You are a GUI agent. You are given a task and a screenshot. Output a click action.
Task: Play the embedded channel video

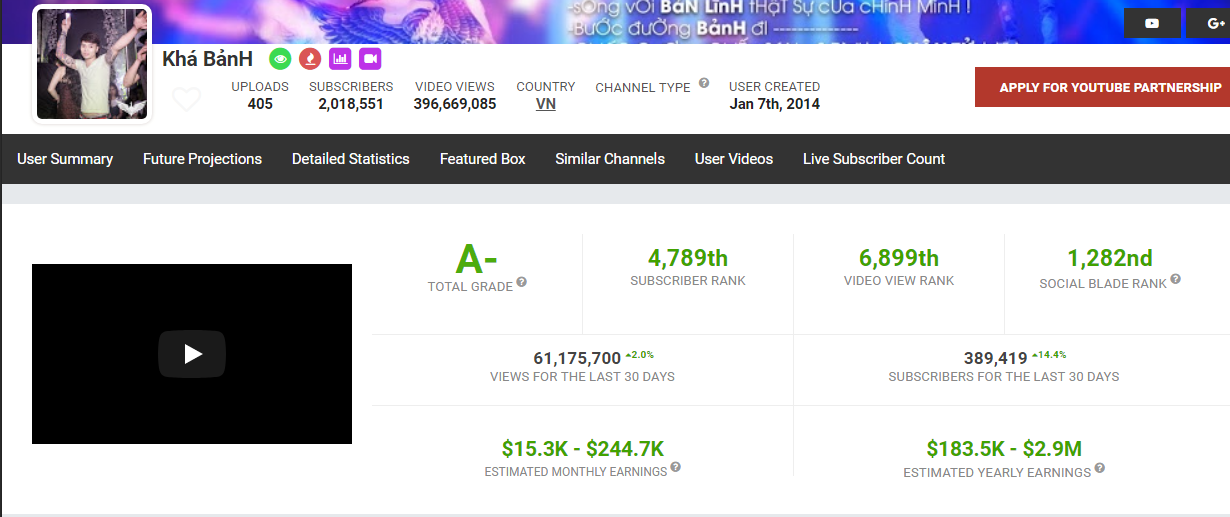point(192,354)
